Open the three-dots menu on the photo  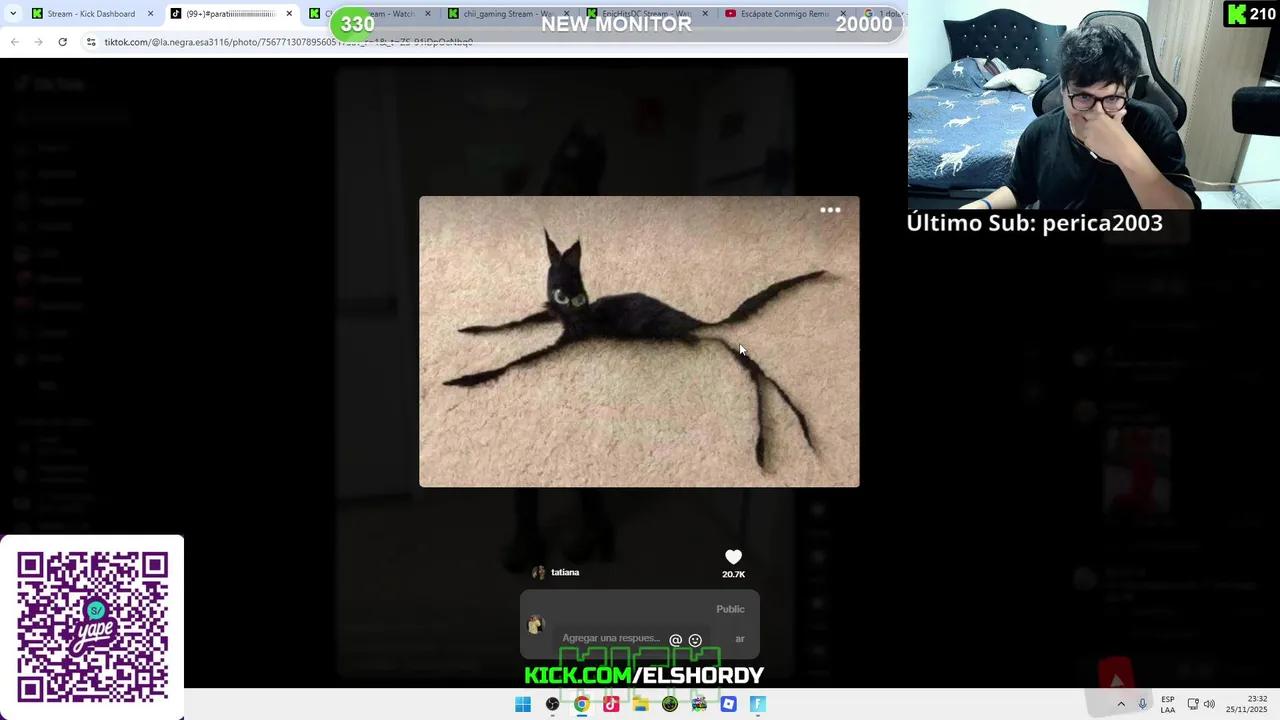pos(830,210)
